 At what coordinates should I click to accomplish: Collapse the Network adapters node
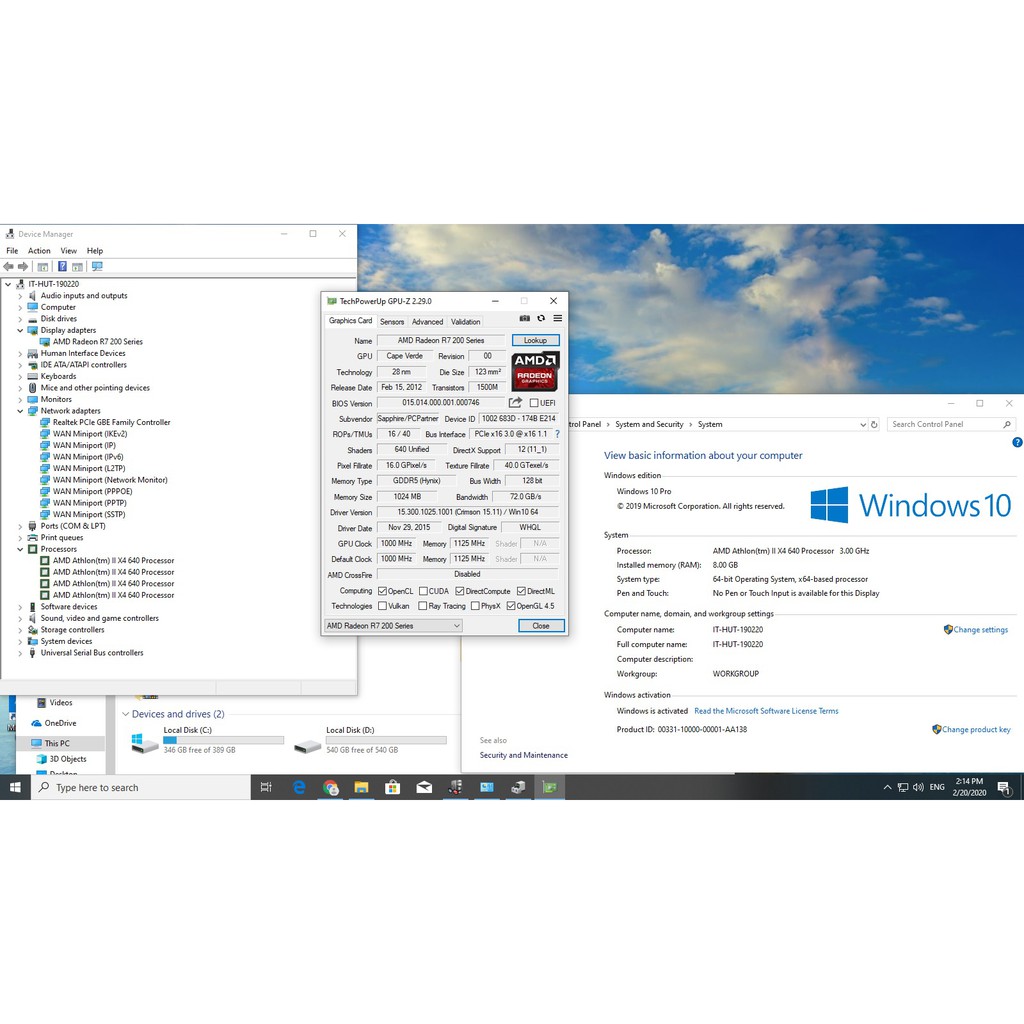20,411
